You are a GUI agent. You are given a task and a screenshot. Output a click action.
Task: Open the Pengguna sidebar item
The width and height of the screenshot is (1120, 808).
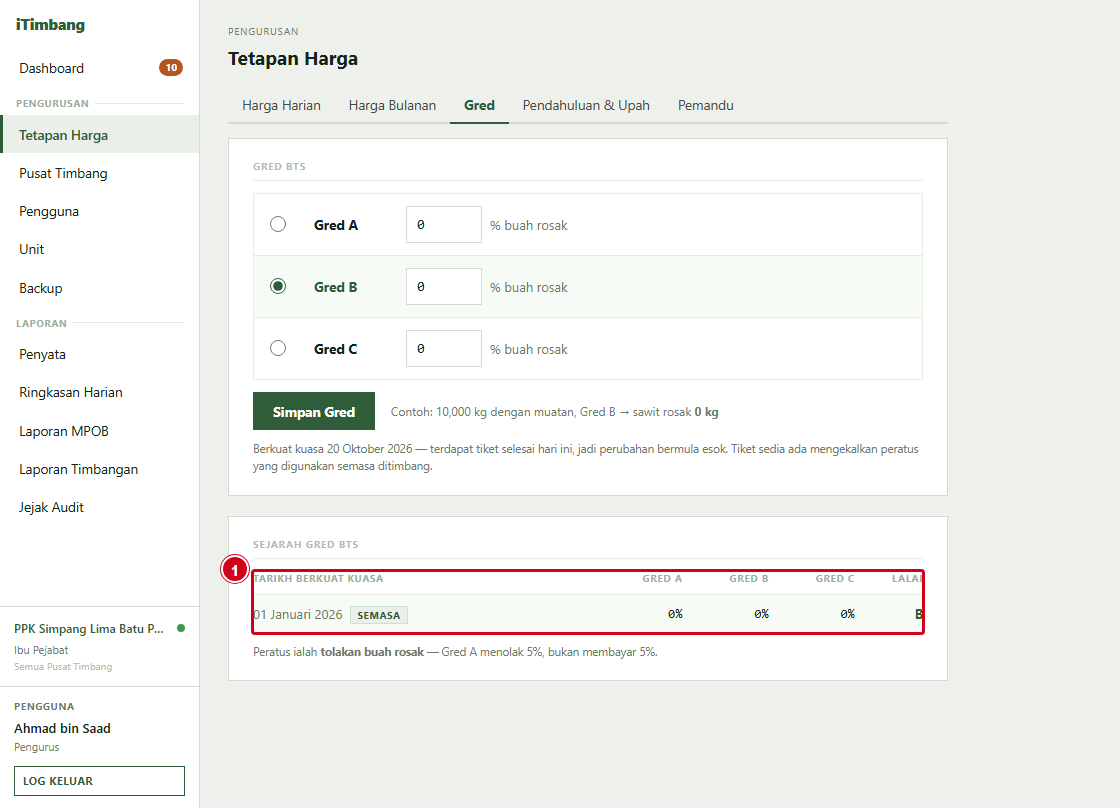[x=99, y=211]
